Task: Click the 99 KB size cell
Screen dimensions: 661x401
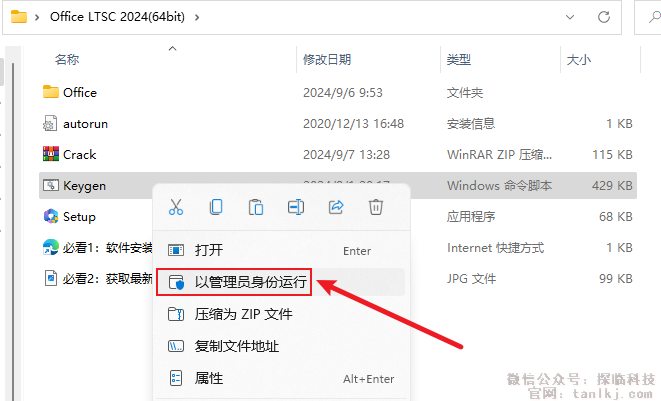Action: point(616,279)
